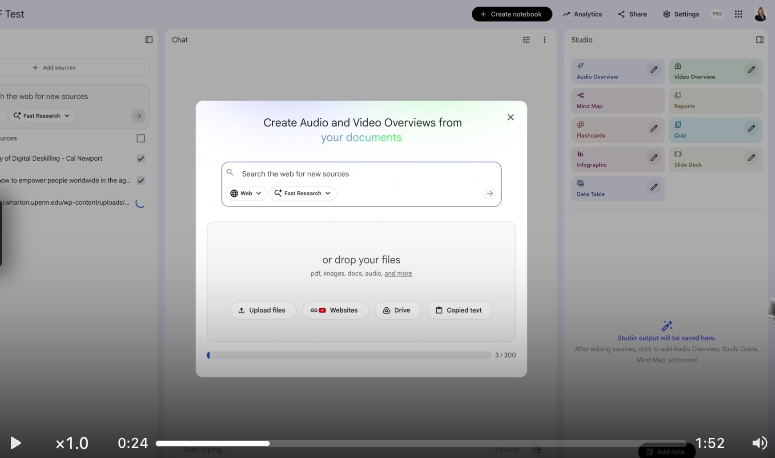Choose Websites as a source type
This screenshot has height=458, width=775.
pos(335,310)
